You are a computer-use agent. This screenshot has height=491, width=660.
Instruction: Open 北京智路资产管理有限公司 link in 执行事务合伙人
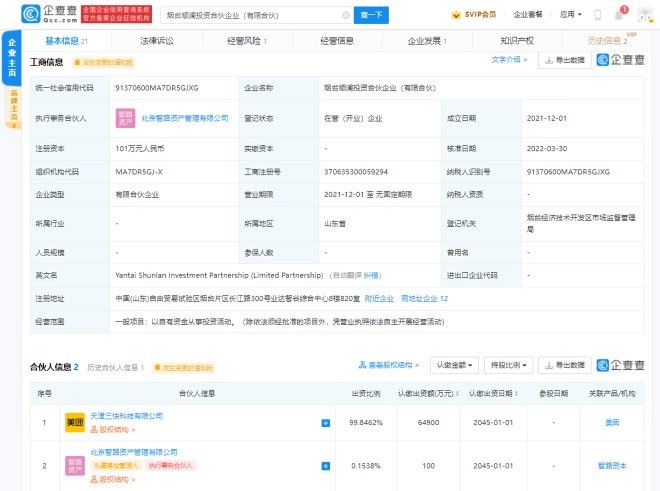click(x=185, y=118)
